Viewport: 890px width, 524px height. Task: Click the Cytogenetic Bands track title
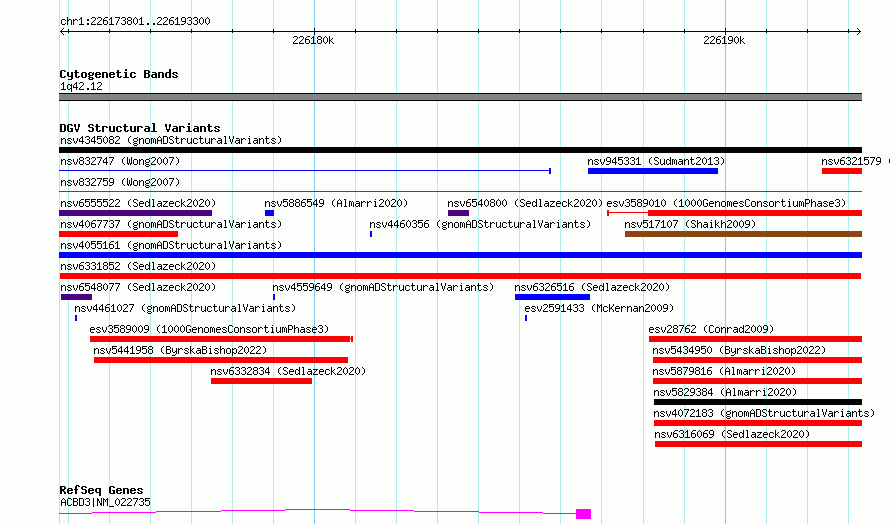119,74
